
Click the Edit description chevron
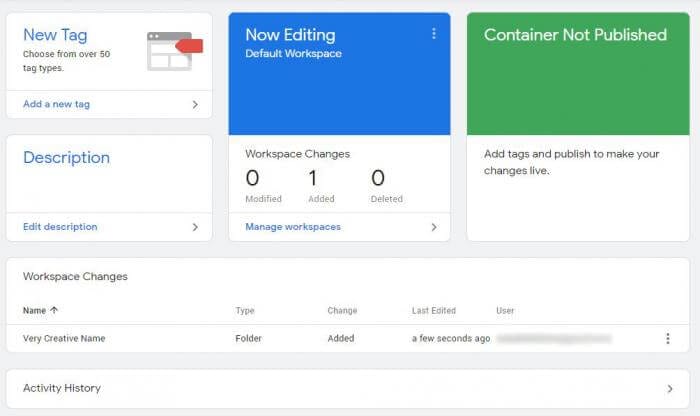(195, 227)
